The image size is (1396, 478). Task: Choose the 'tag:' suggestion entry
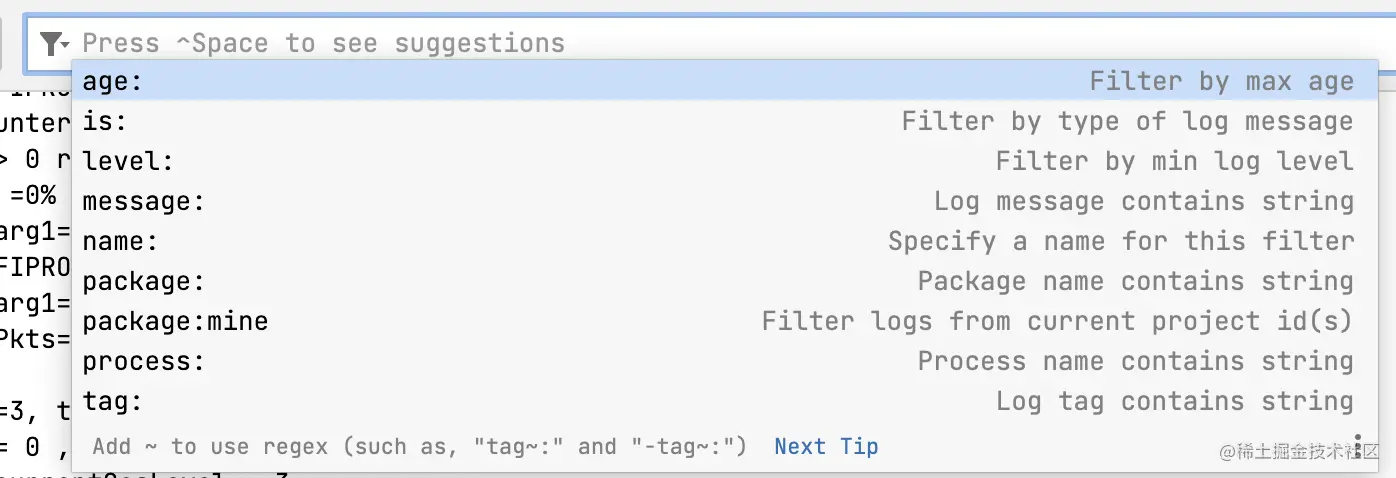(x=113, y=402)
